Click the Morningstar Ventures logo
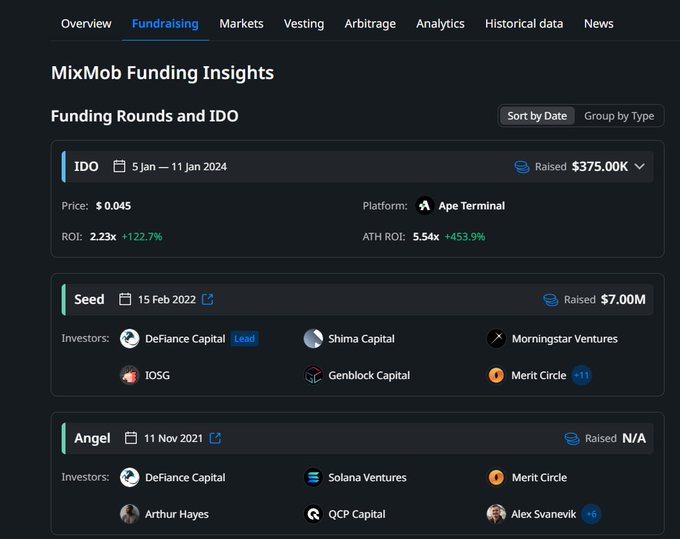Screen dimensions: 680x539 [x=496, y=339]
